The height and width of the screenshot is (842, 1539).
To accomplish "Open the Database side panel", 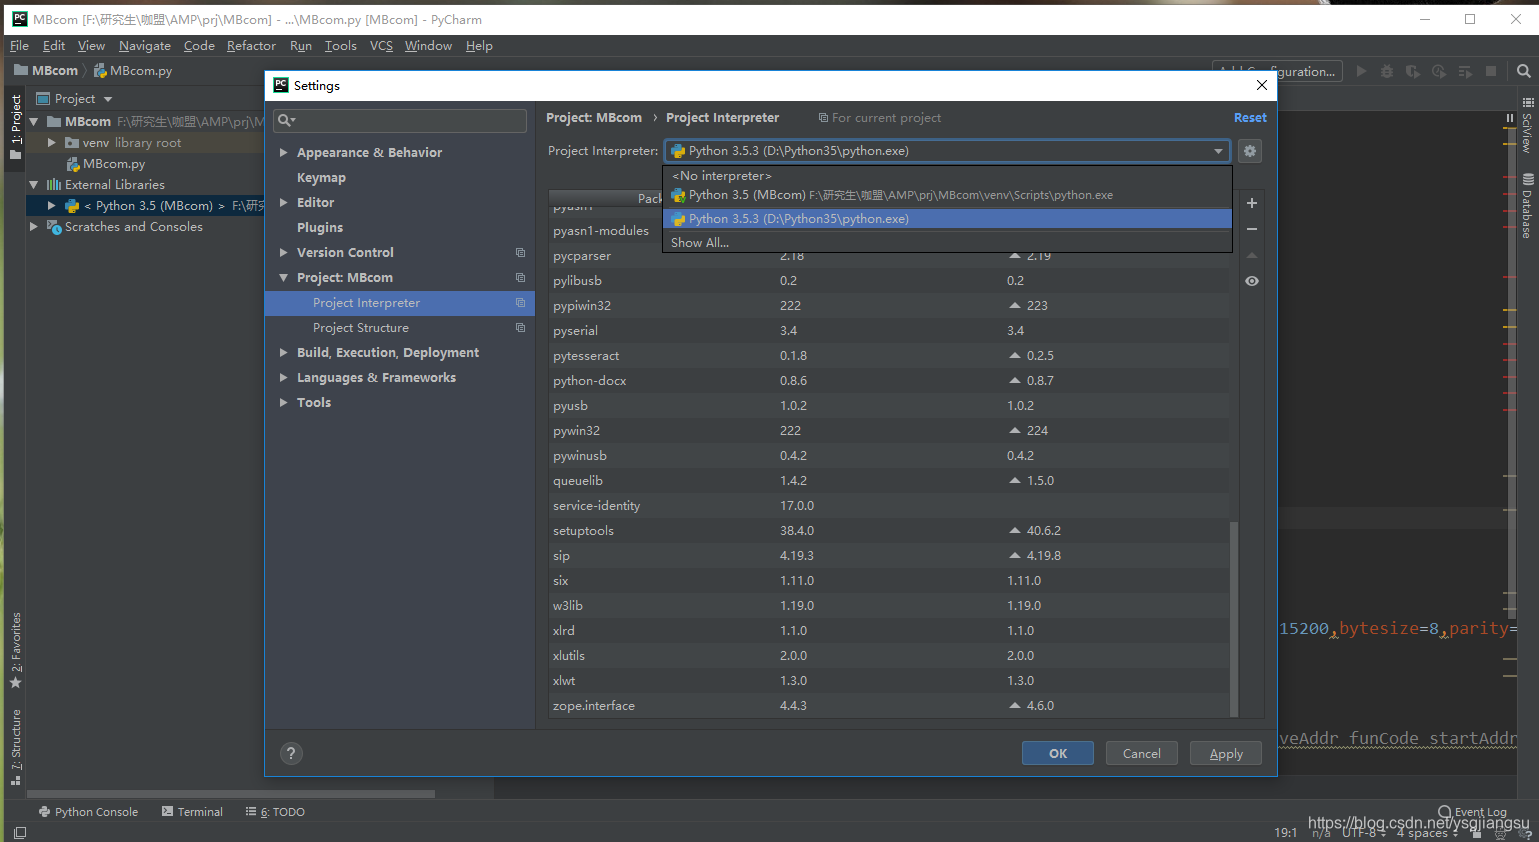I will 1527,207.
